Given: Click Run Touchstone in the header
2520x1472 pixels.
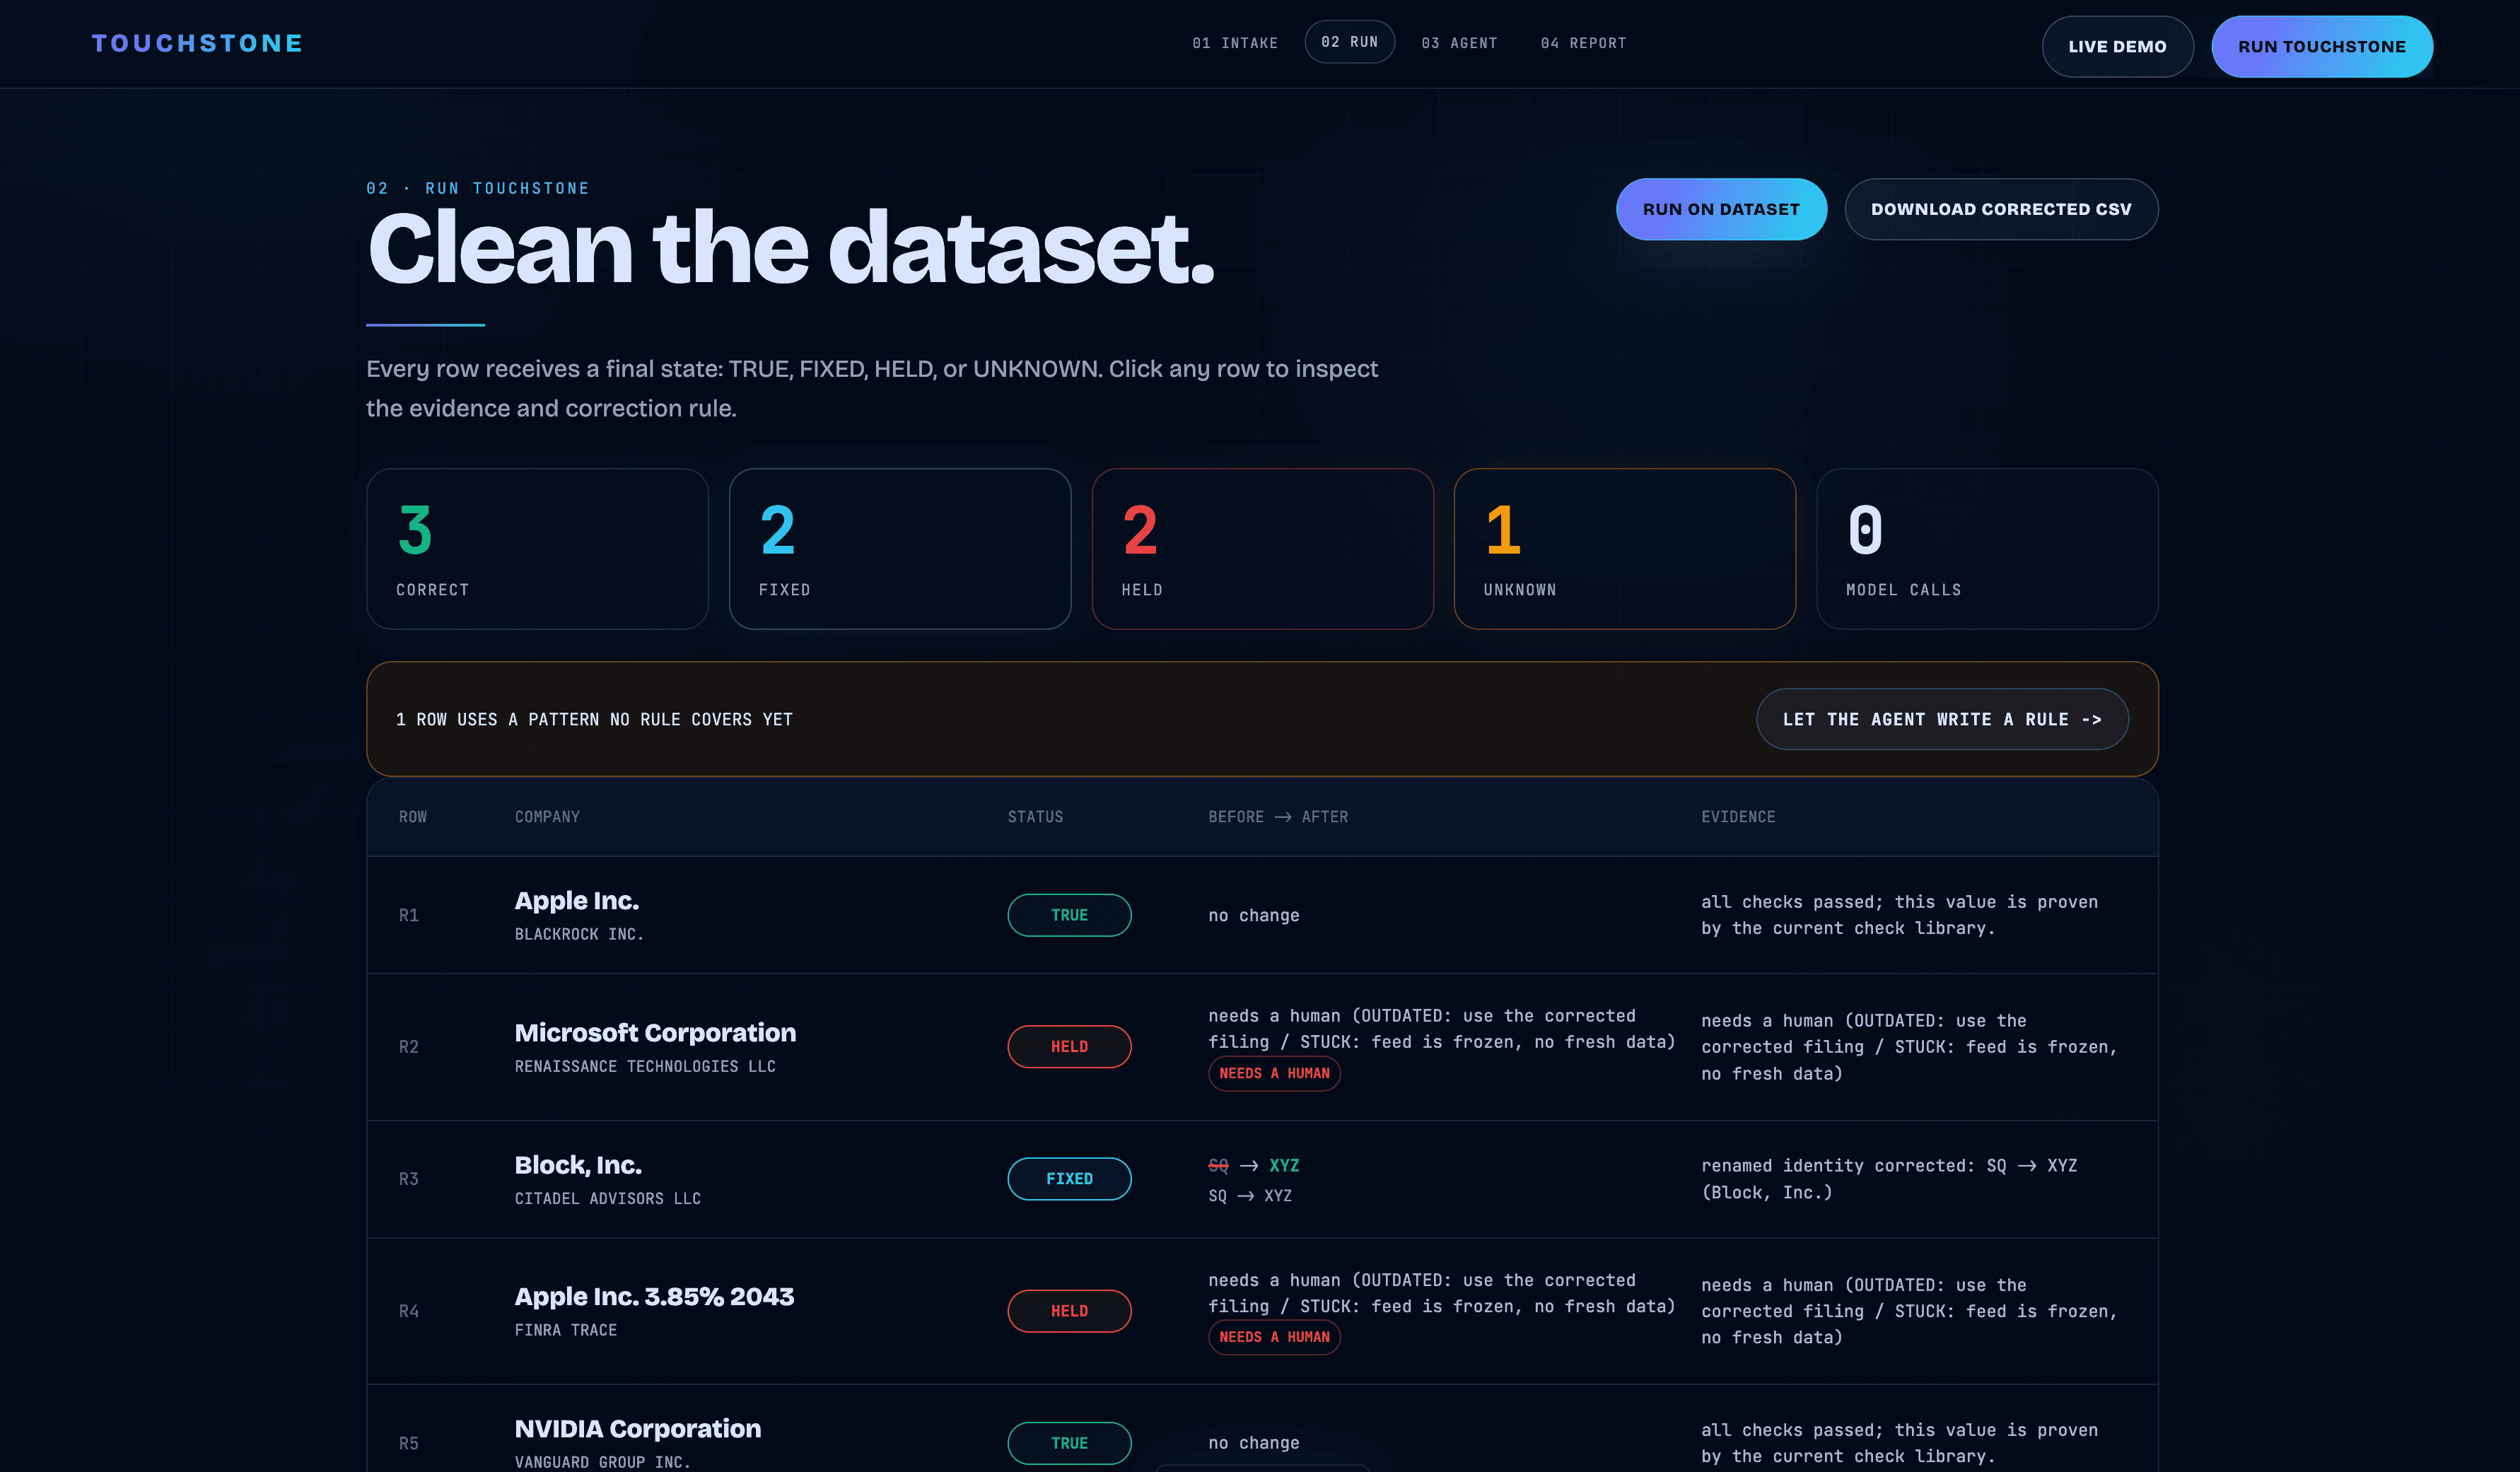Looking at the screenshot, I should pos(2321,46).
